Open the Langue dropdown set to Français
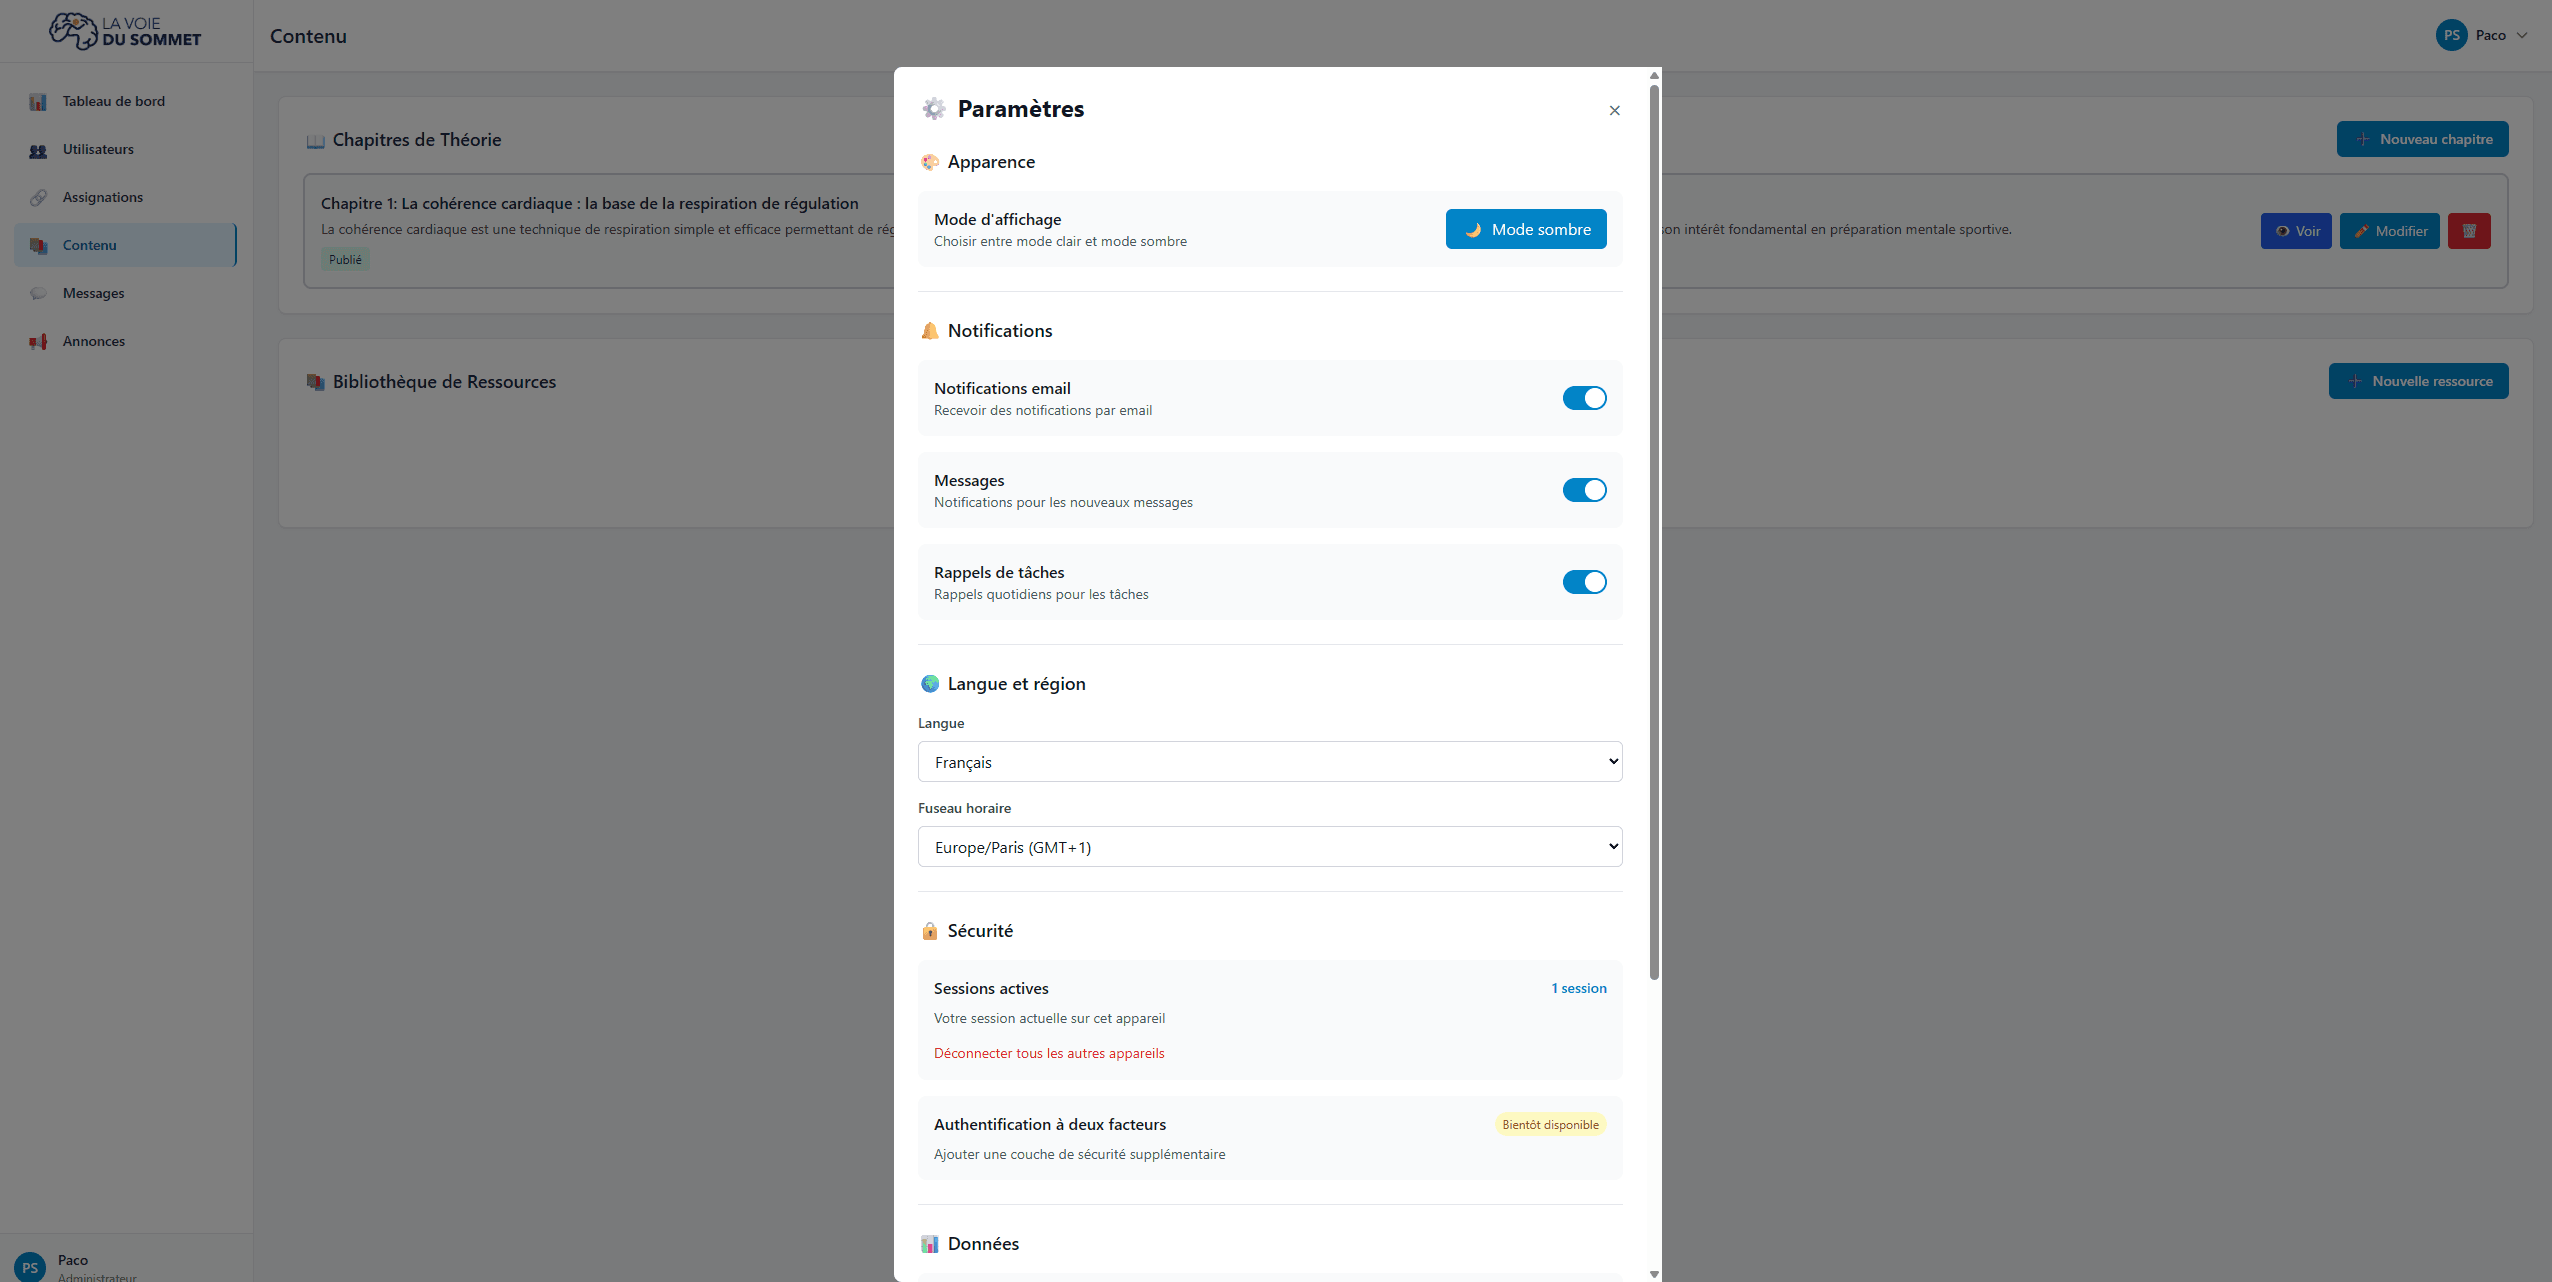This screenshot has width=2552, height=1282. (x=1269, y=762)
